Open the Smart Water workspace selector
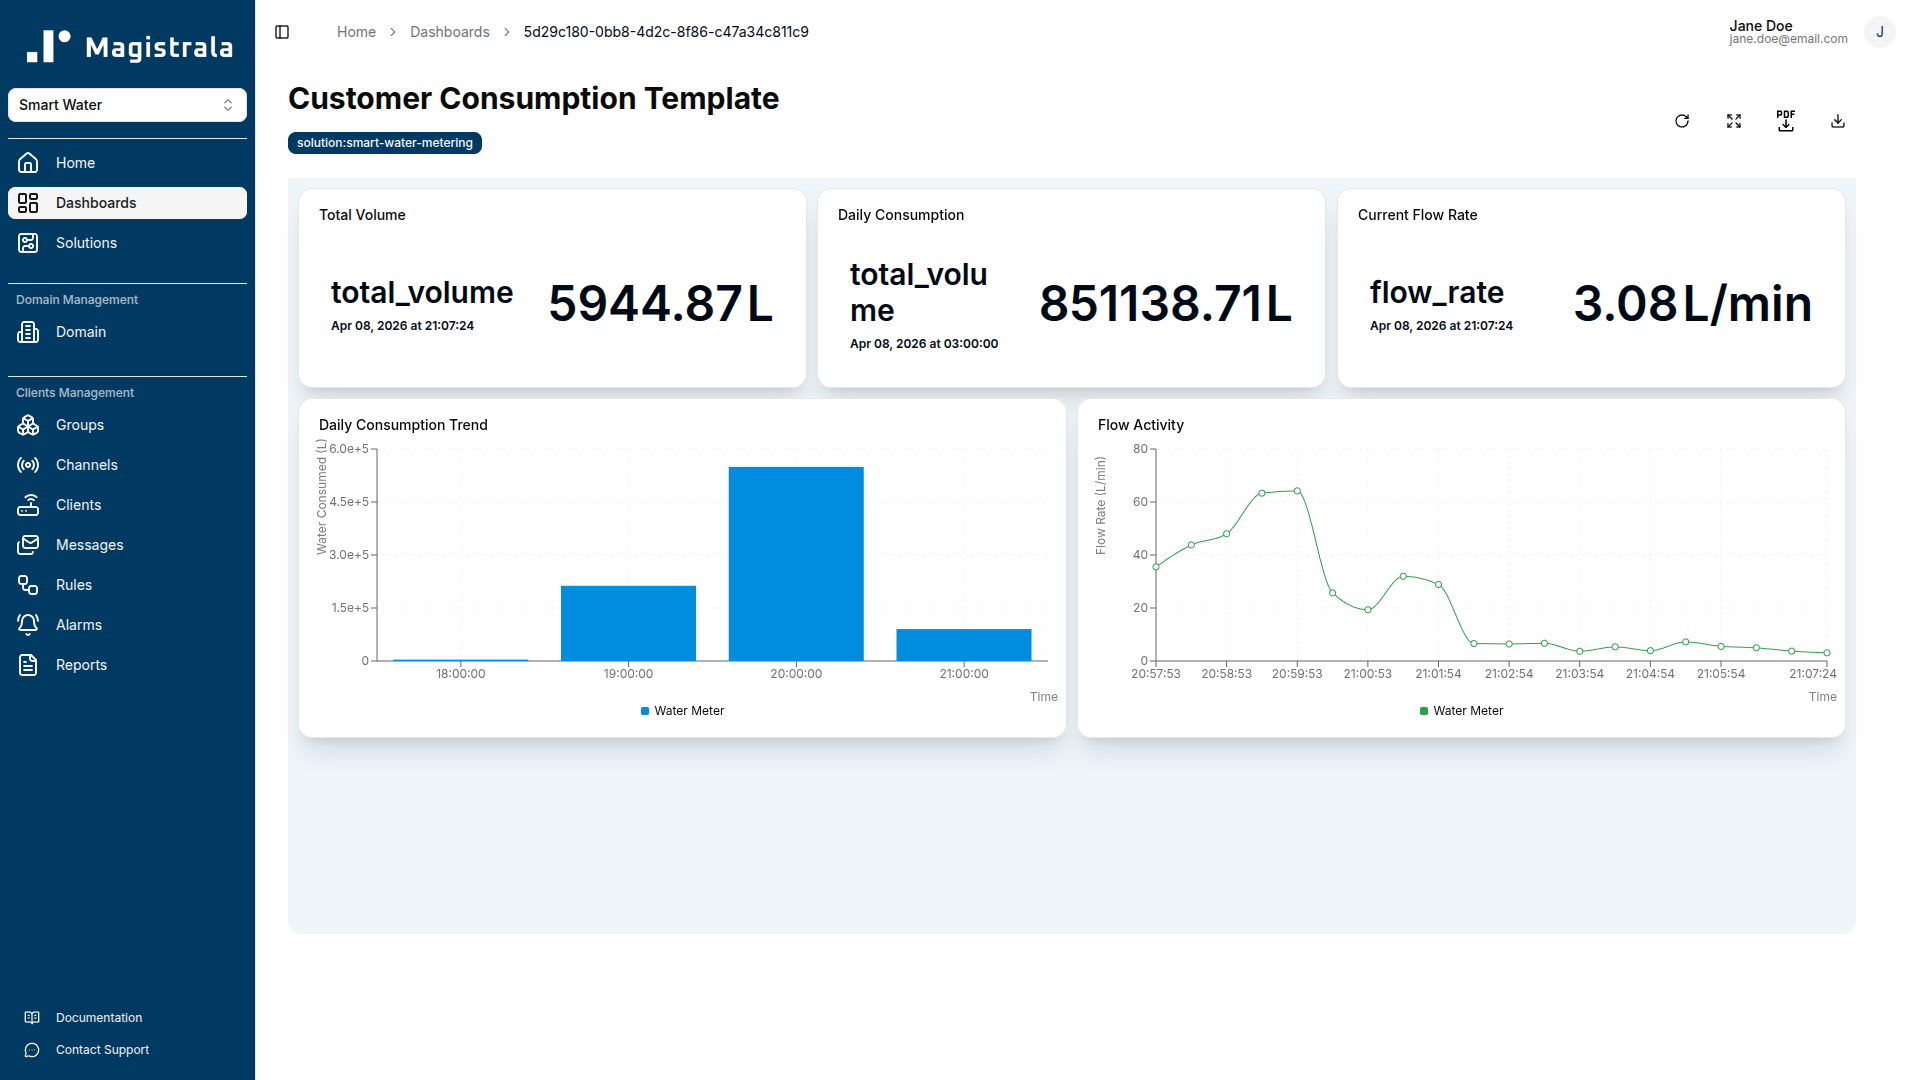This screenshot has height=1080, width=1920. point(127,104)
